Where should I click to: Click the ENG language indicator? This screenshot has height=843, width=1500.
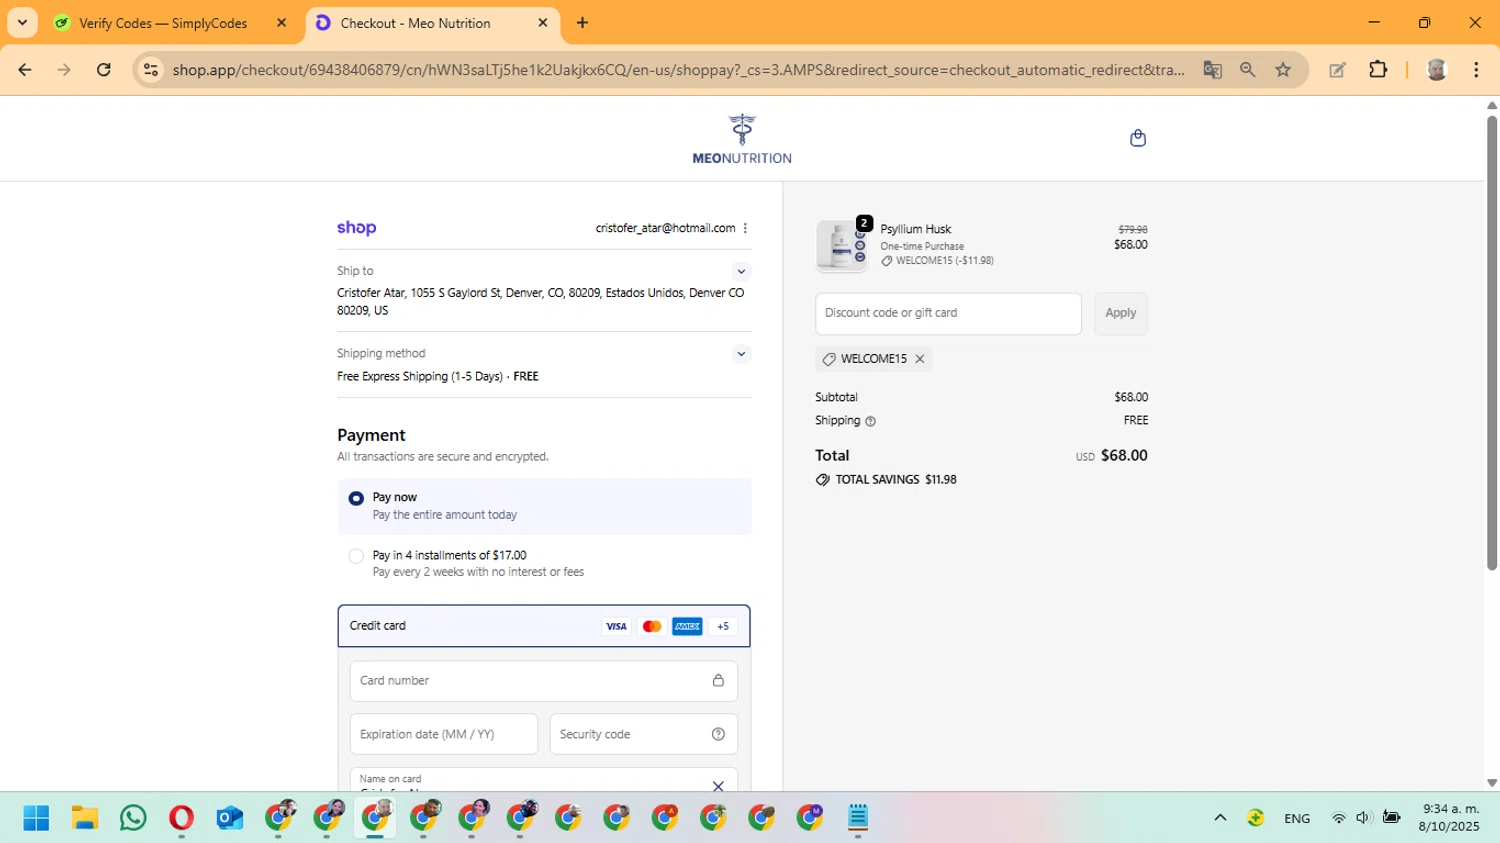(1297, 819)
